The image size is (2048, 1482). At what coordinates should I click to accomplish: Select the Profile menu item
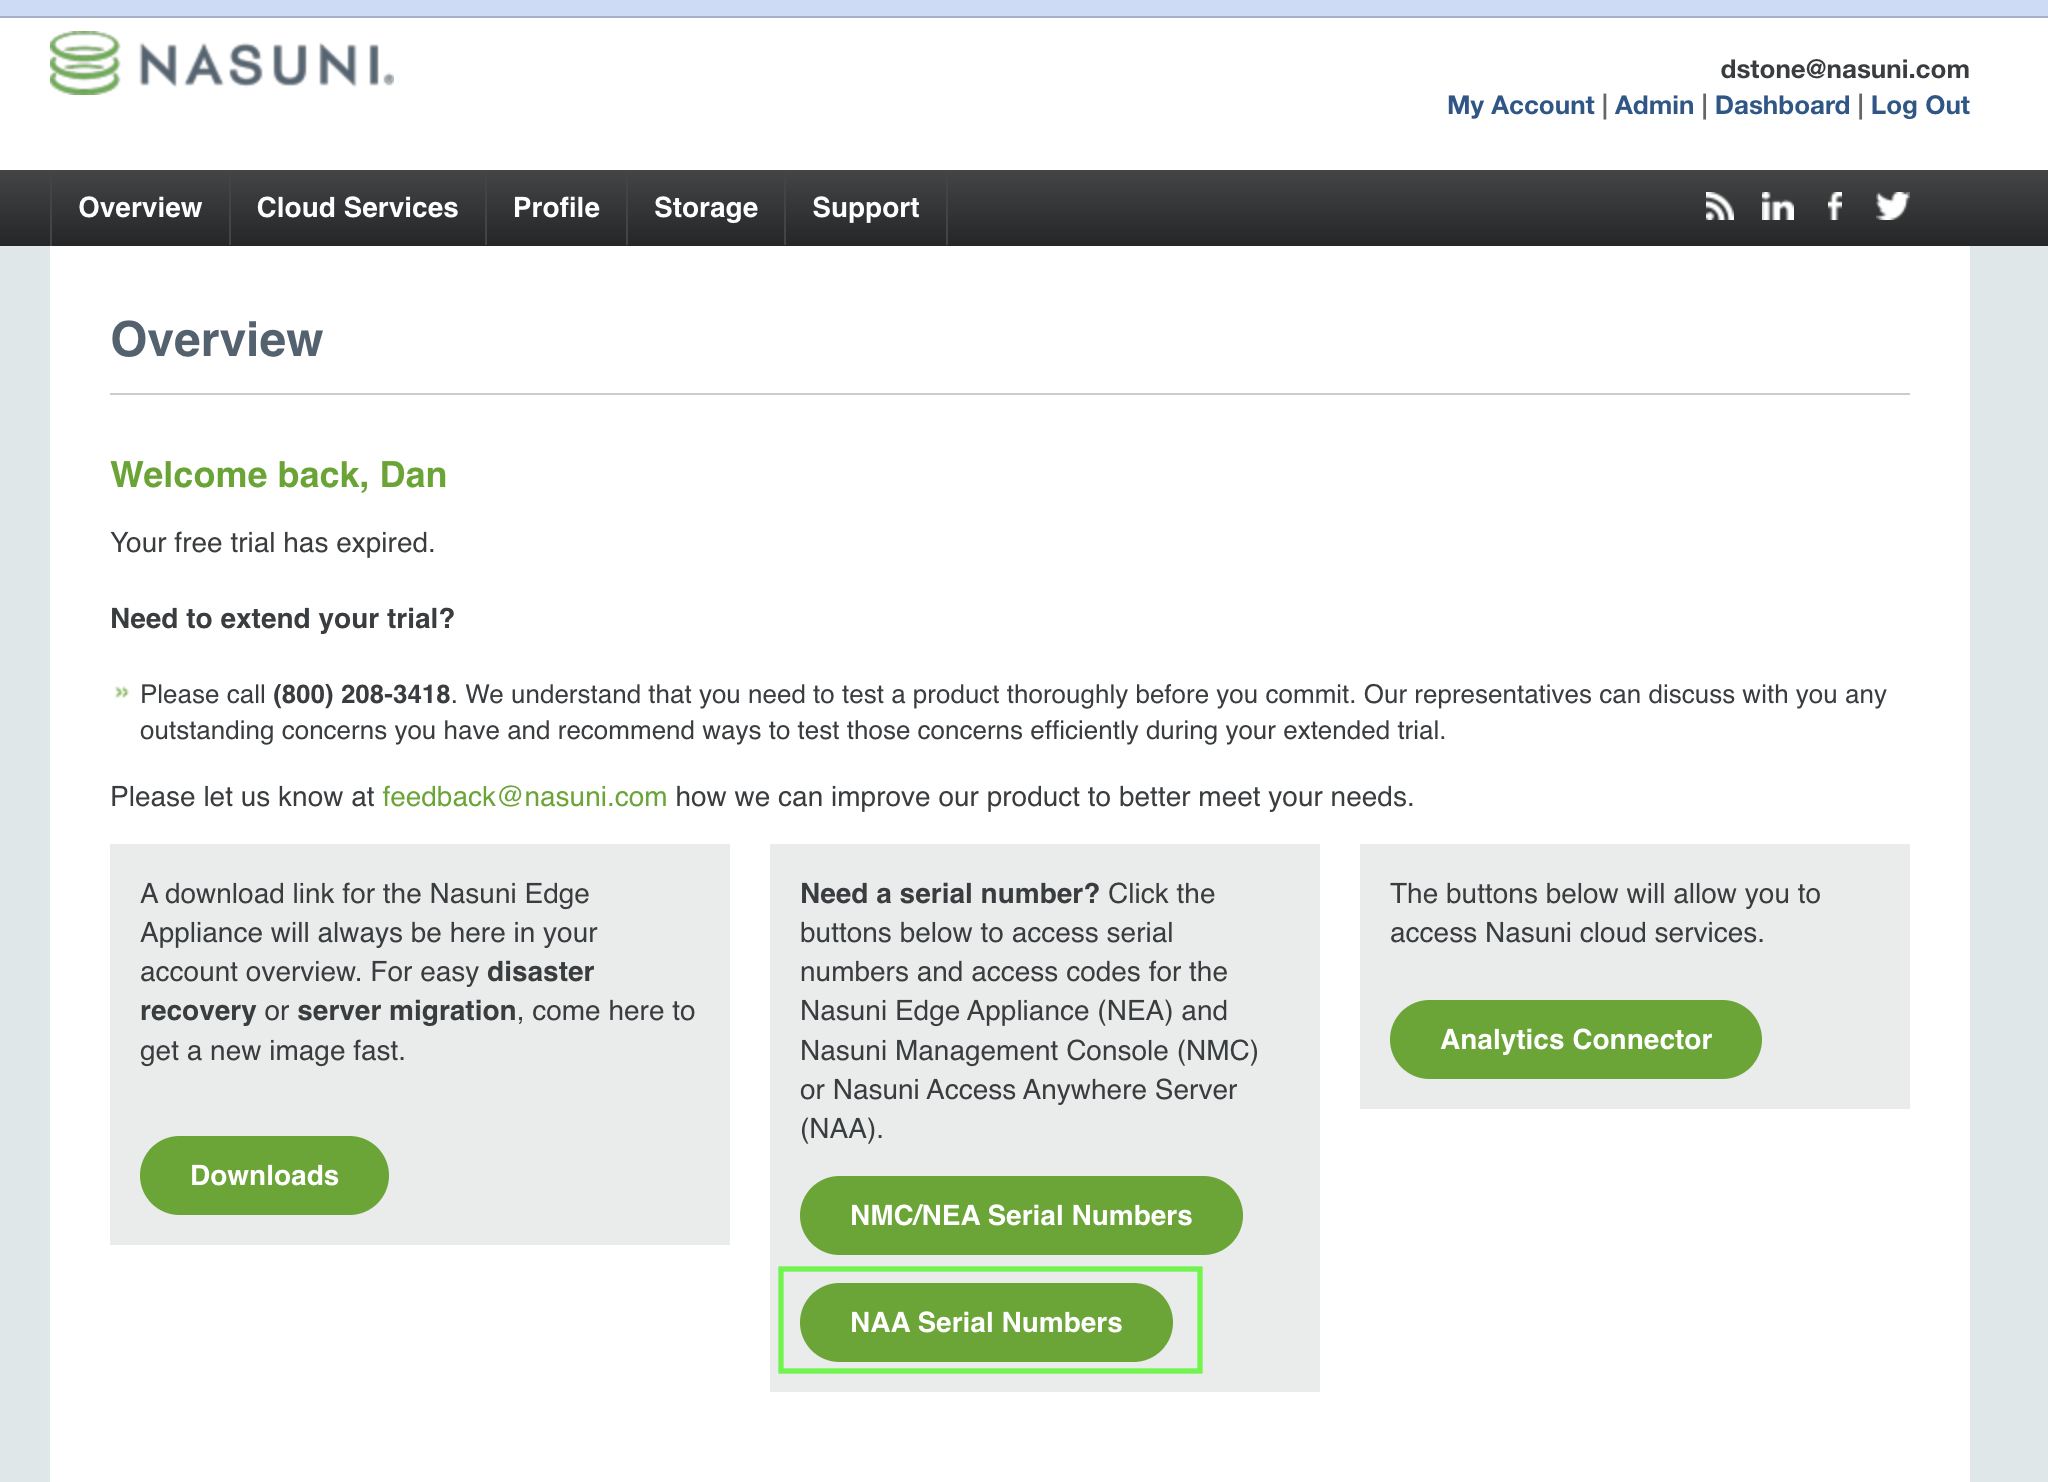[556, 207]
